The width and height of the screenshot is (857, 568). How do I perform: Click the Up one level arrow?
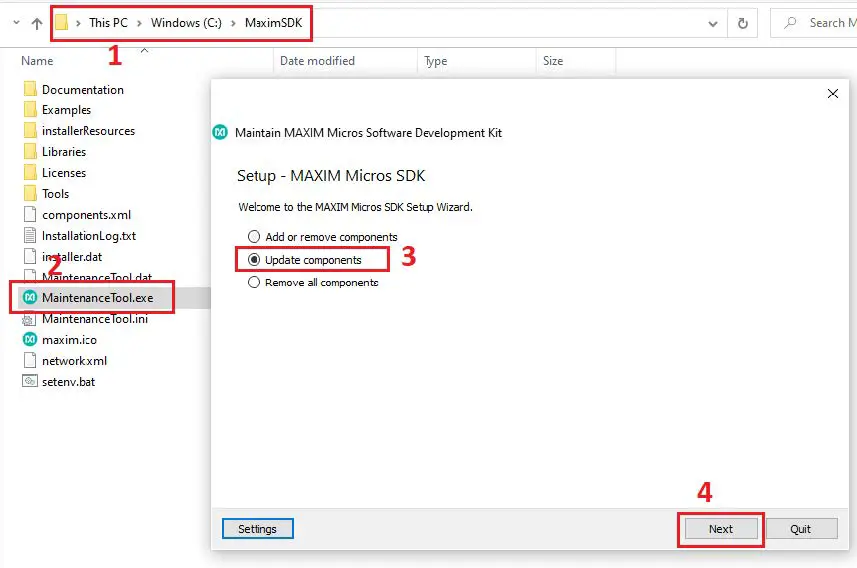37,24
